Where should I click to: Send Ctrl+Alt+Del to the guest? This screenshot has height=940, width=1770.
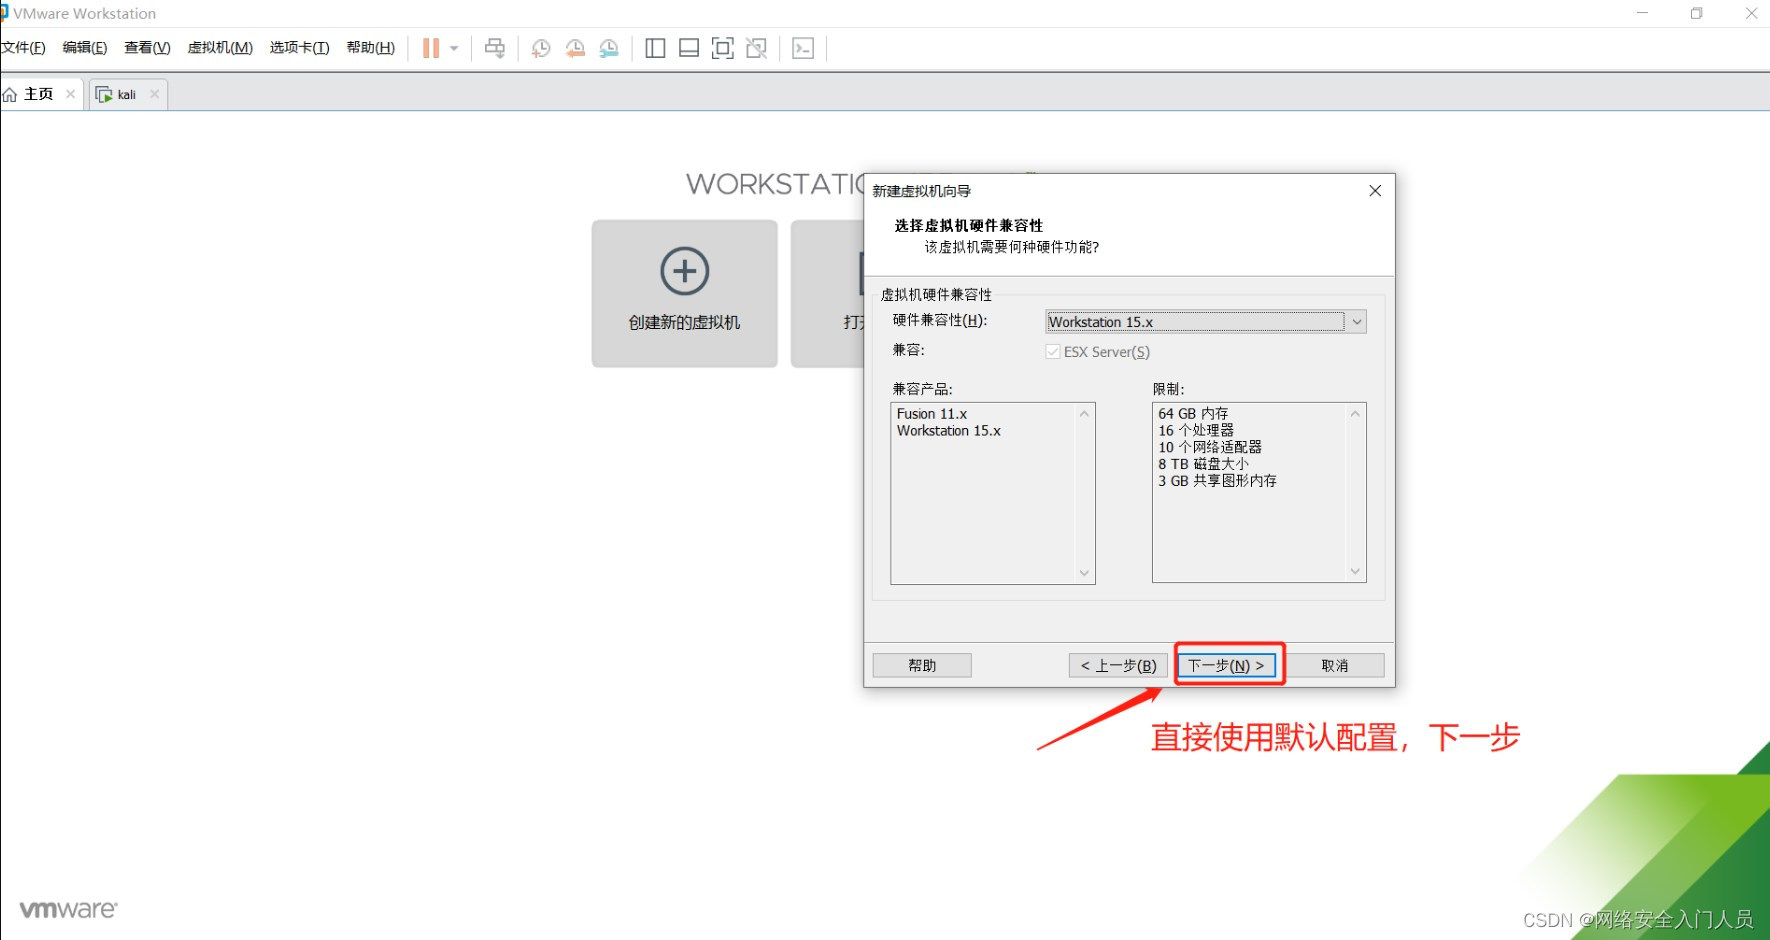[494, 47]
